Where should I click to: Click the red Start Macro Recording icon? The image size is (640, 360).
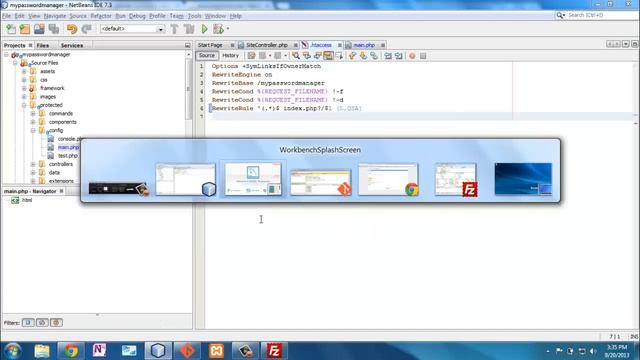coord(412,56)
